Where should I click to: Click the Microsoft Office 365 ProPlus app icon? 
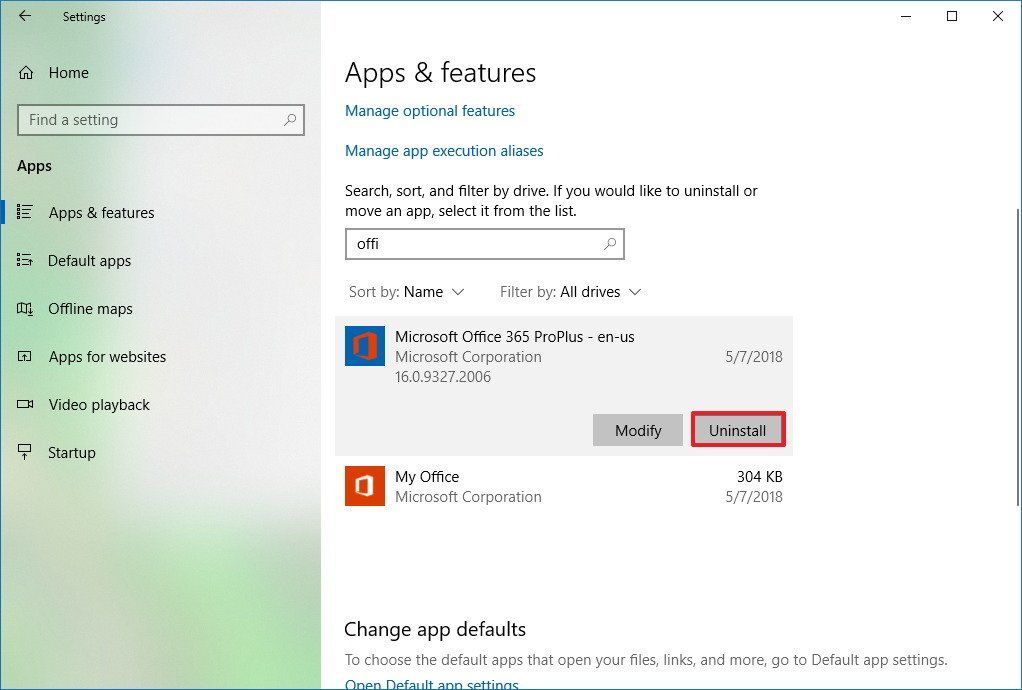click(364, 346)
